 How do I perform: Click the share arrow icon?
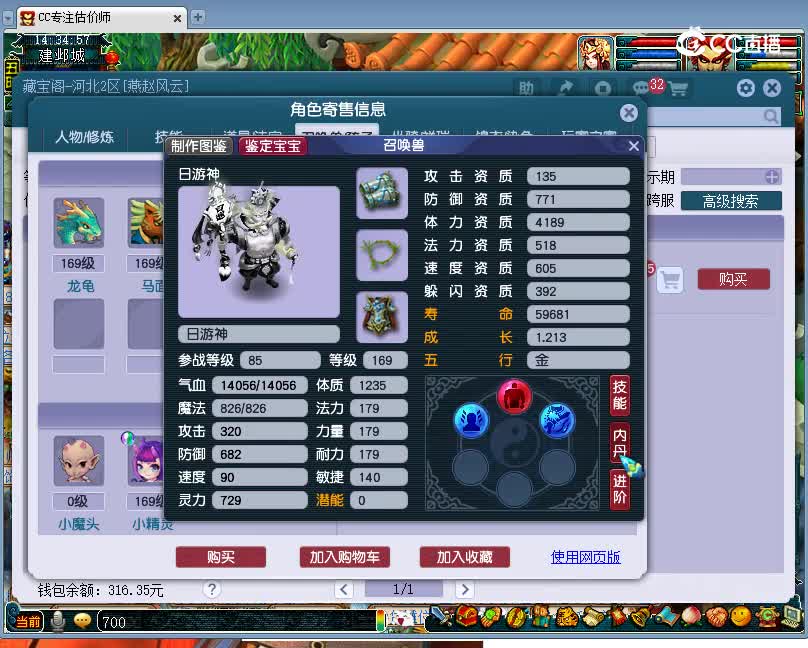pyautogui.click(x=566, y=88)
